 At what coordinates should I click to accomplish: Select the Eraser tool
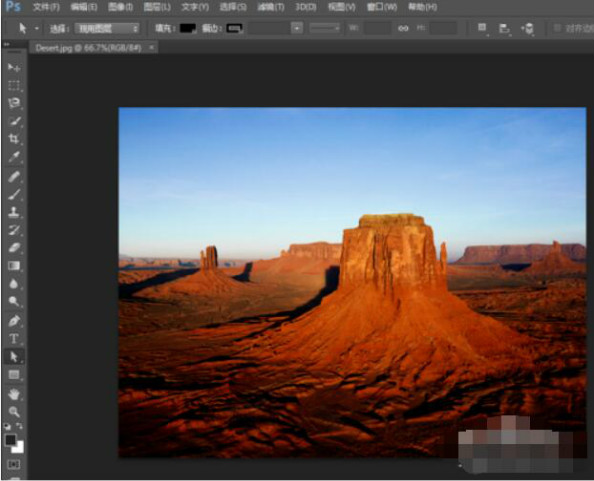14,248
